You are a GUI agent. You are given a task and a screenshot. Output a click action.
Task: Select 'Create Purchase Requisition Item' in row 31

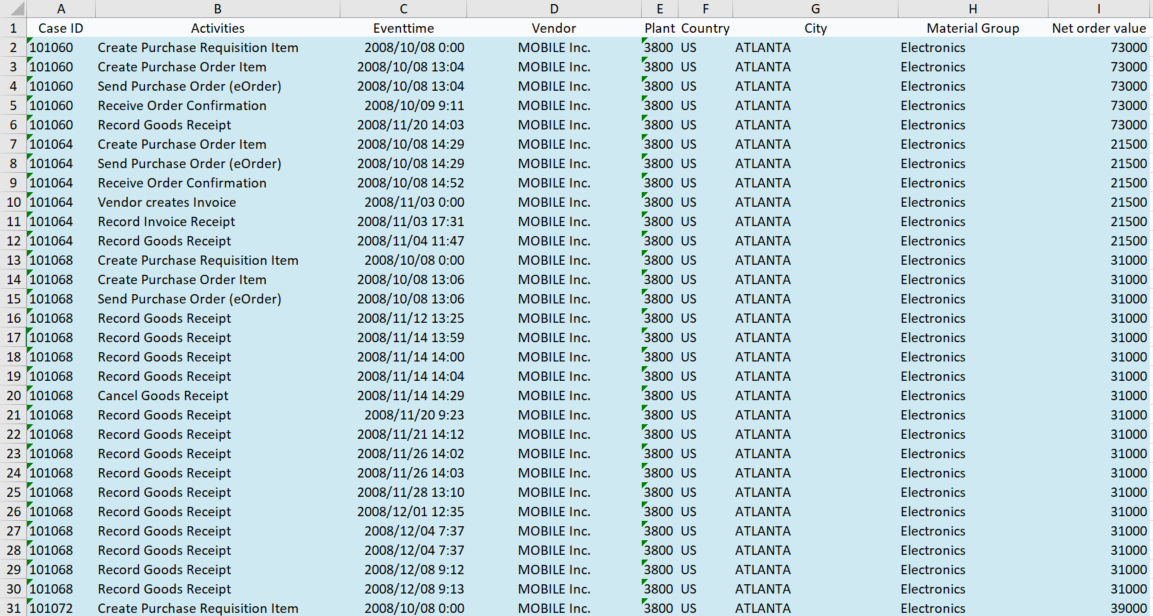218,608
